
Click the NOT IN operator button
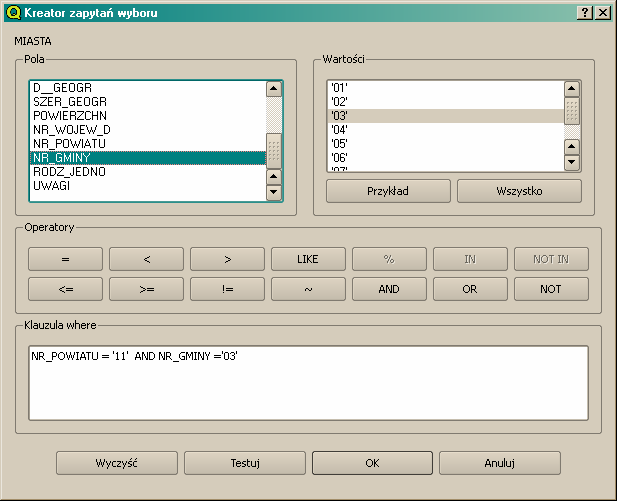(x=551, y=259)
